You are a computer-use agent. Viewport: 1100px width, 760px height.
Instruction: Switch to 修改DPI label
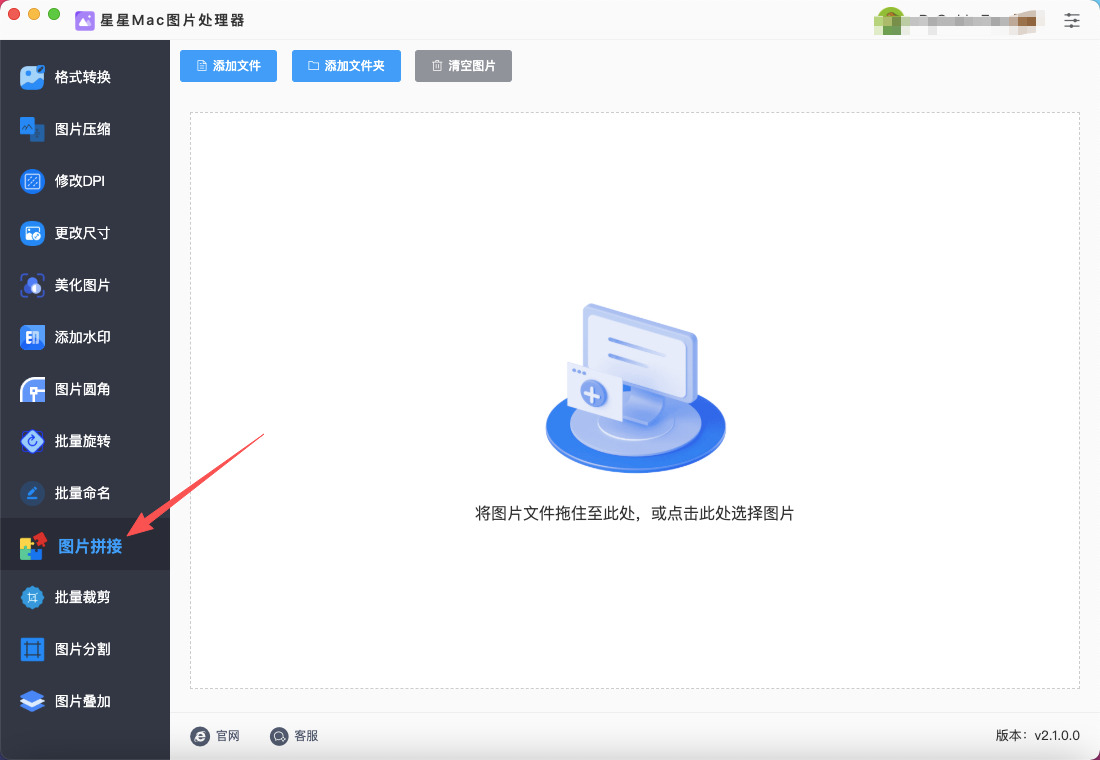(80, 181)
